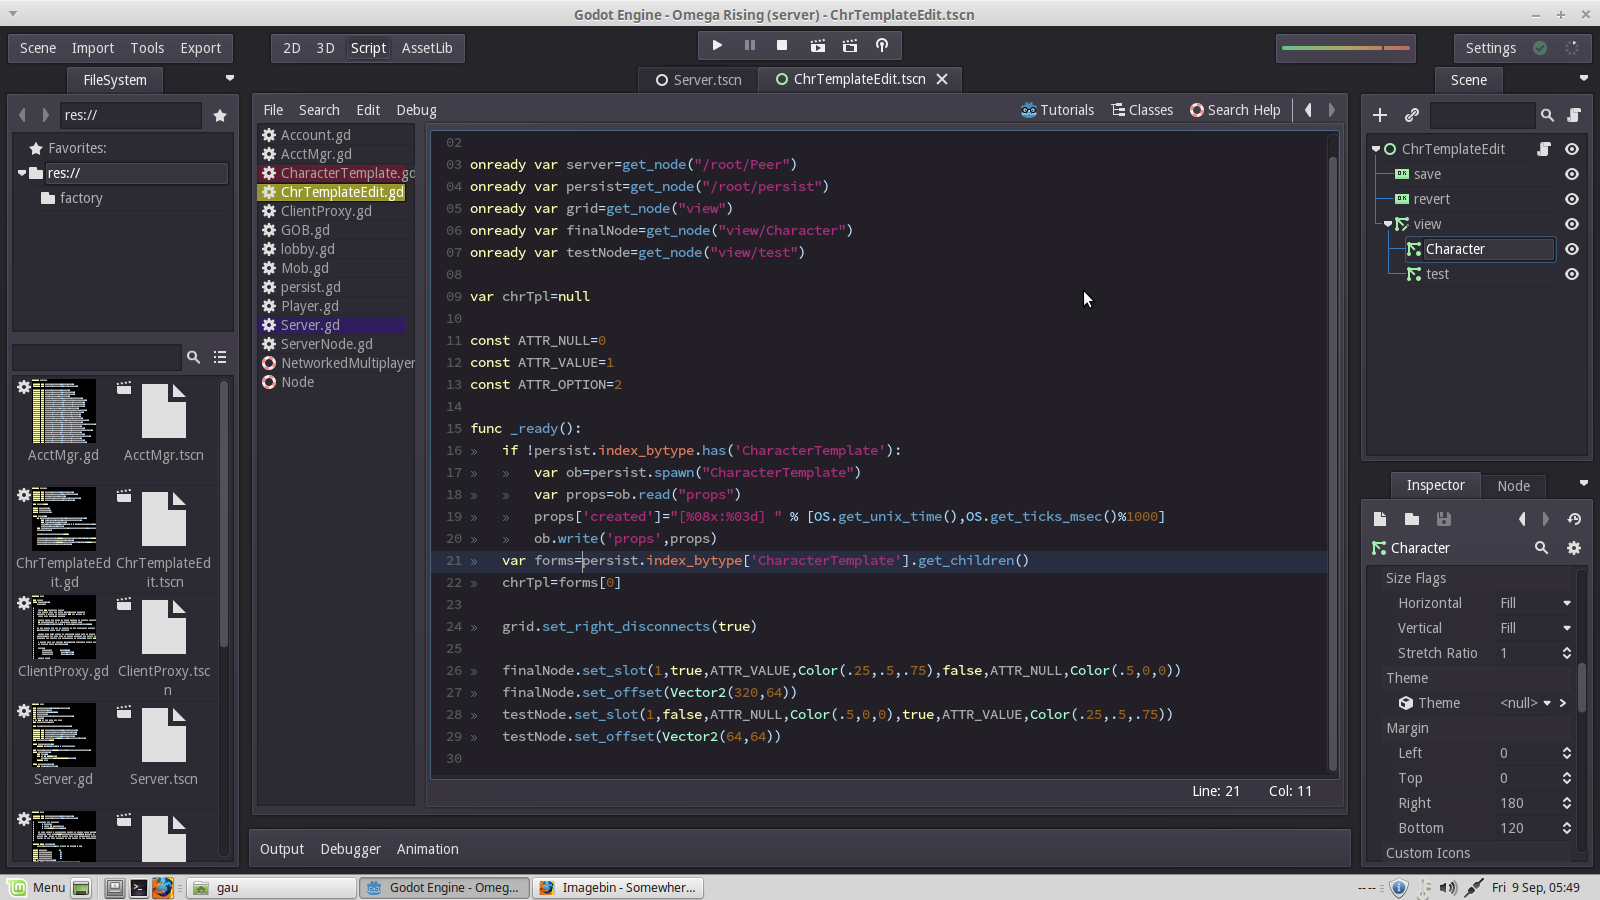Open debug options broadcast icon
This screenshot has height=900, width=1600.
pos(882,46)
